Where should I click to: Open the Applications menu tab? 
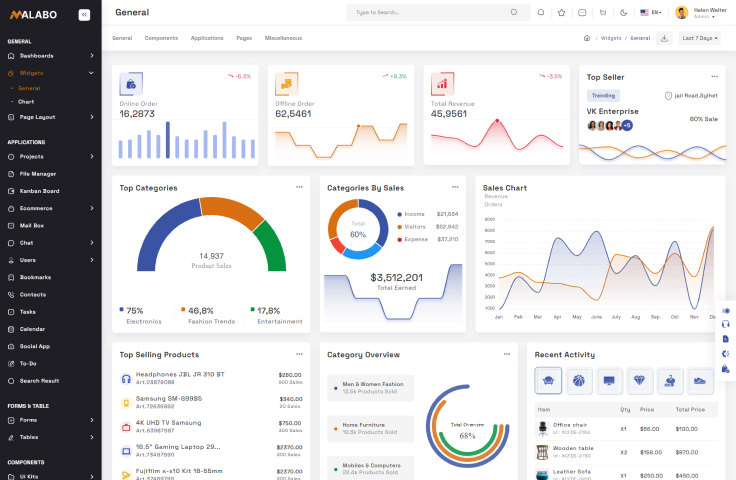[x=207, y=38]
